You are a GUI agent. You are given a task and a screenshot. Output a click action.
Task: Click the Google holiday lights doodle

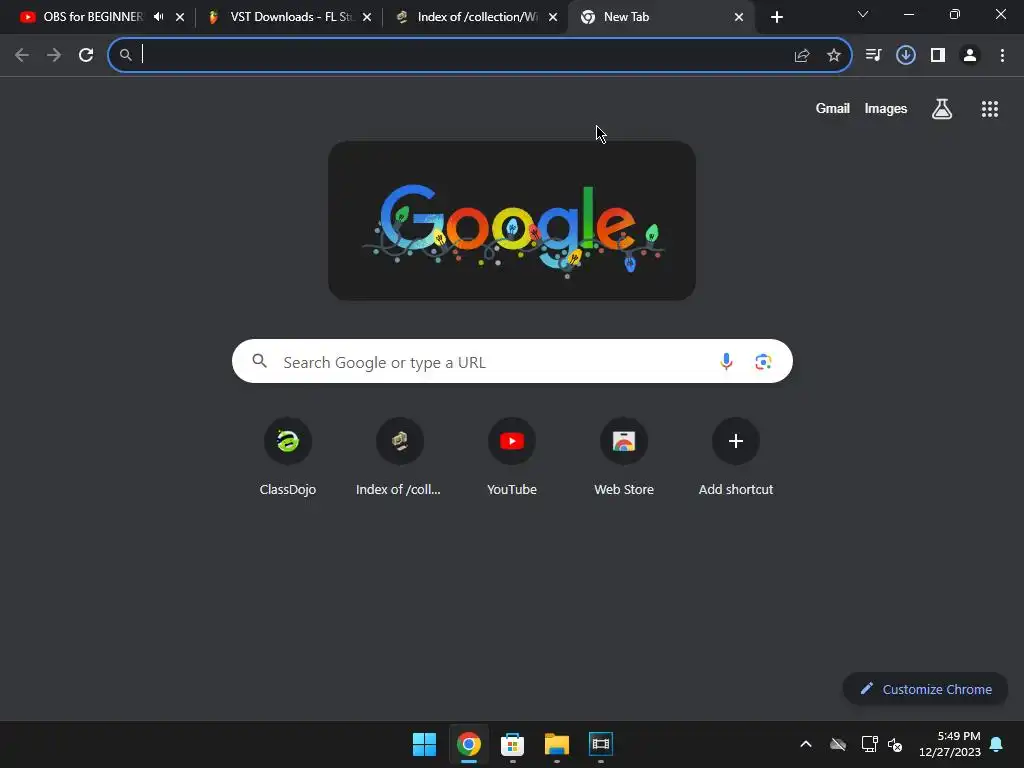pos(512,221)
